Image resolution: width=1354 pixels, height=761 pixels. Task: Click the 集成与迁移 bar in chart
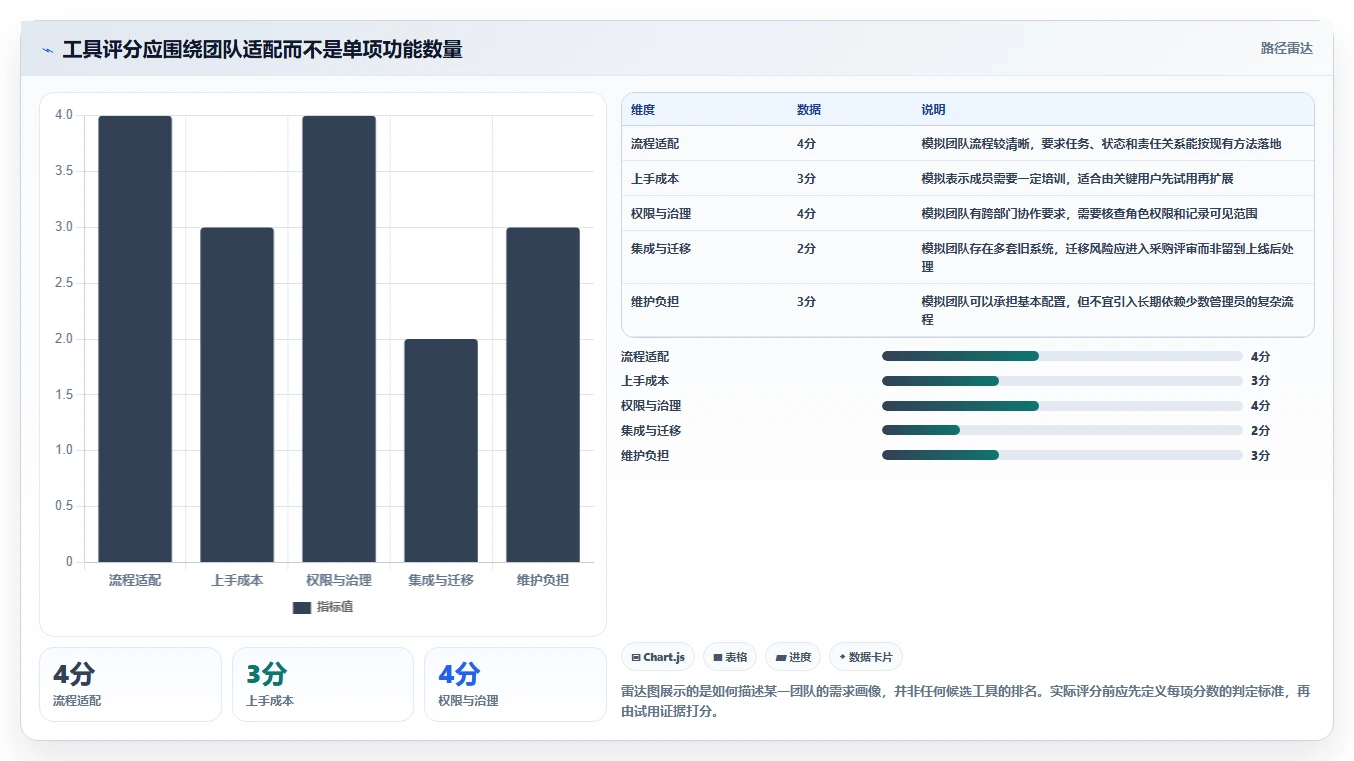point(441,451)
